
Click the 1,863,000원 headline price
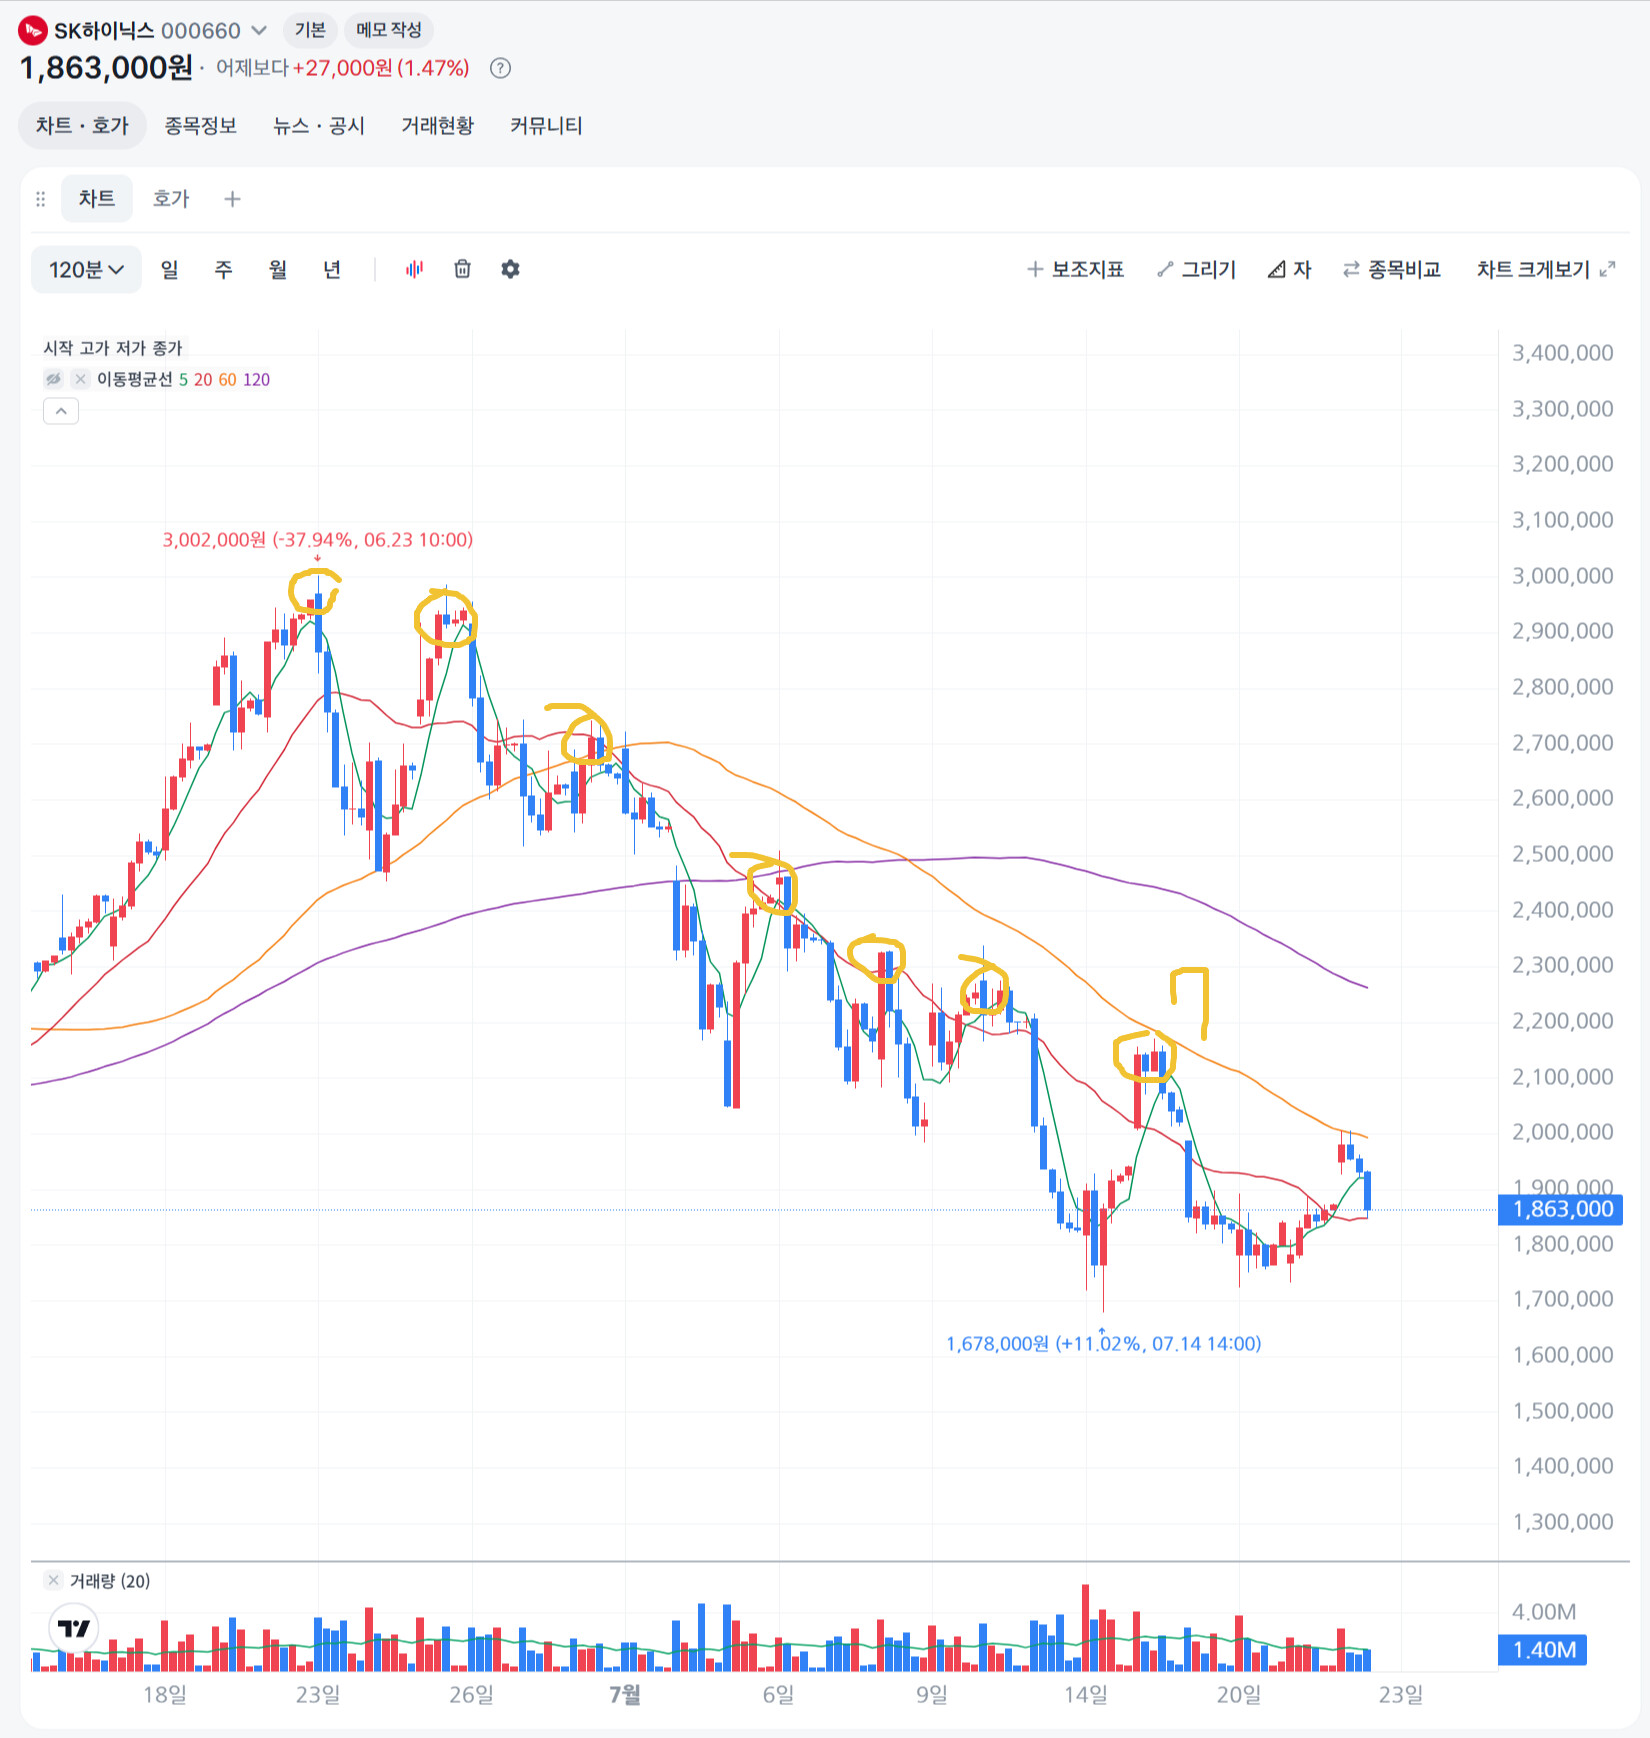click(106, 68)
